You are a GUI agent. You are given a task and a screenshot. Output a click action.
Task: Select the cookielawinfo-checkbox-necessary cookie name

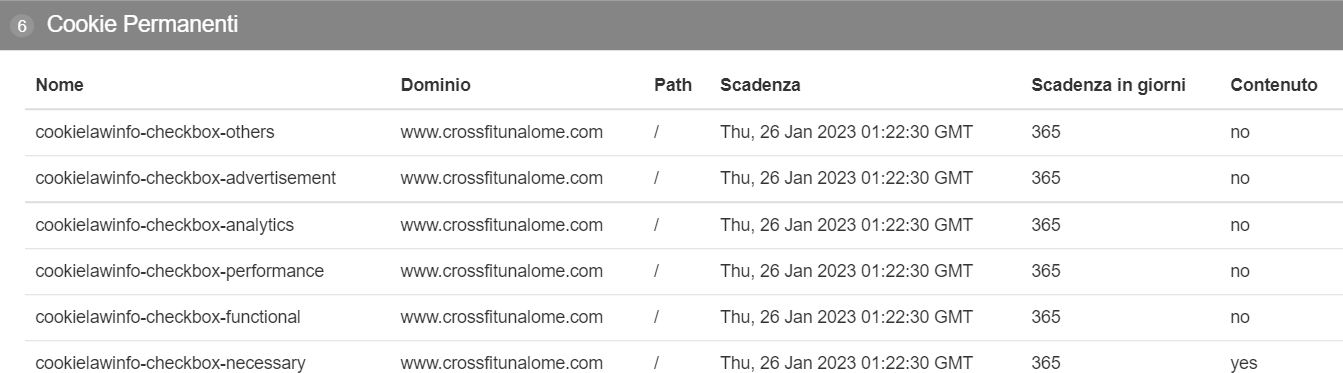[x=171, y=363]
